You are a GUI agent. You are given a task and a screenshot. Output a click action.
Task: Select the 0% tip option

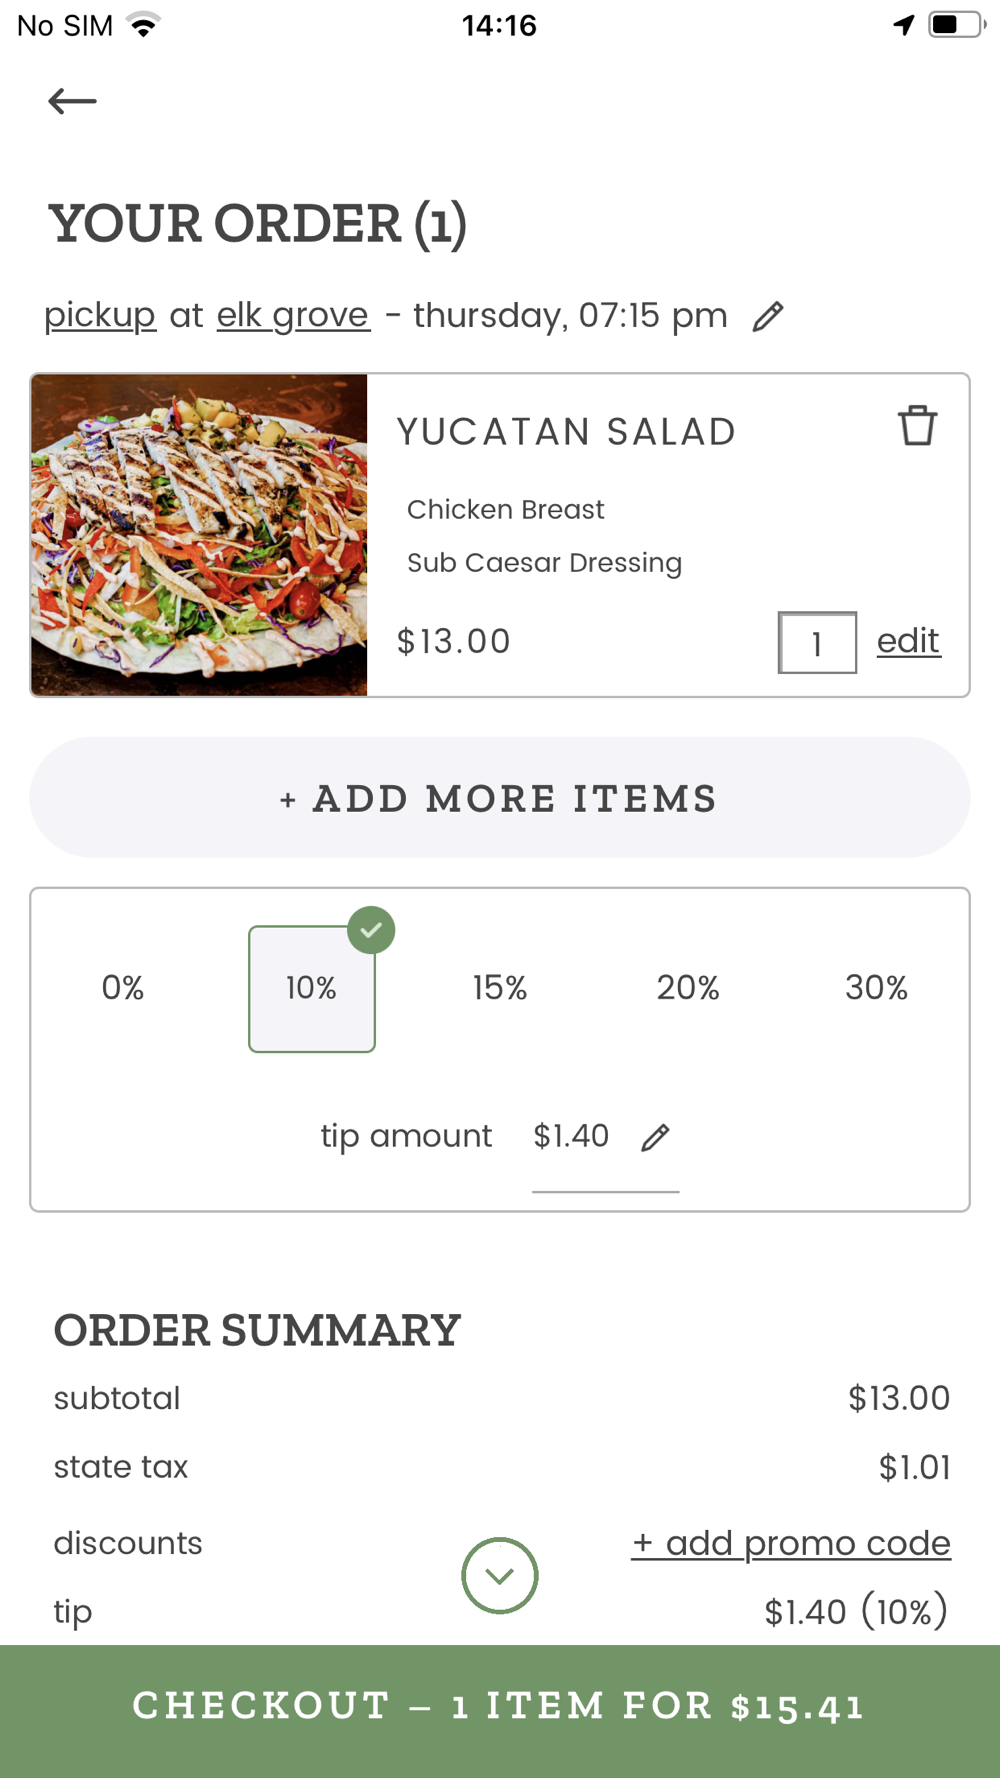click(x=123, y=988)
